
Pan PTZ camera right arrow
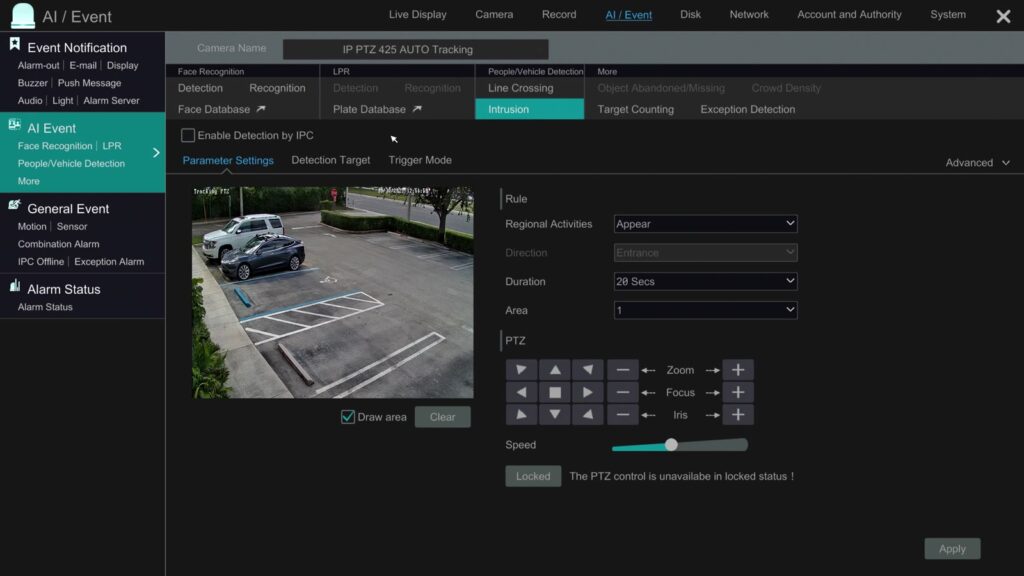pyautogui.click(x=588, y=392)
